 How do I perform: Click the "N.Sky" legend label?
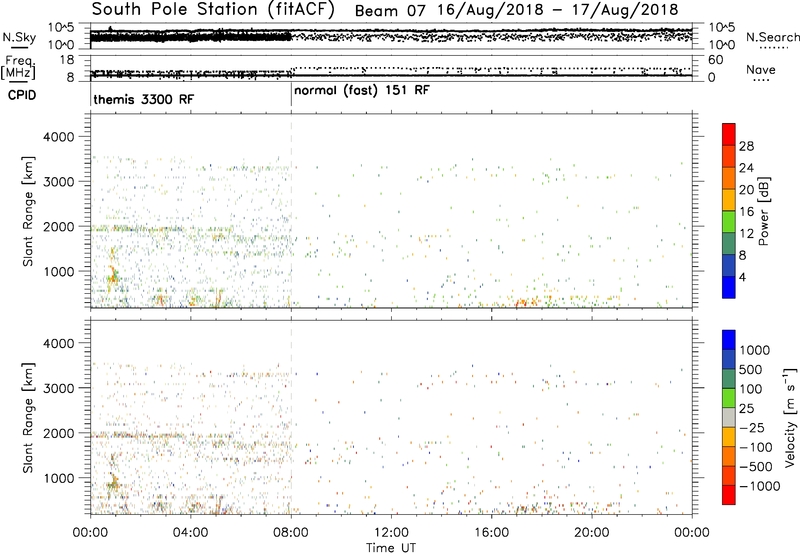(19, 37)
